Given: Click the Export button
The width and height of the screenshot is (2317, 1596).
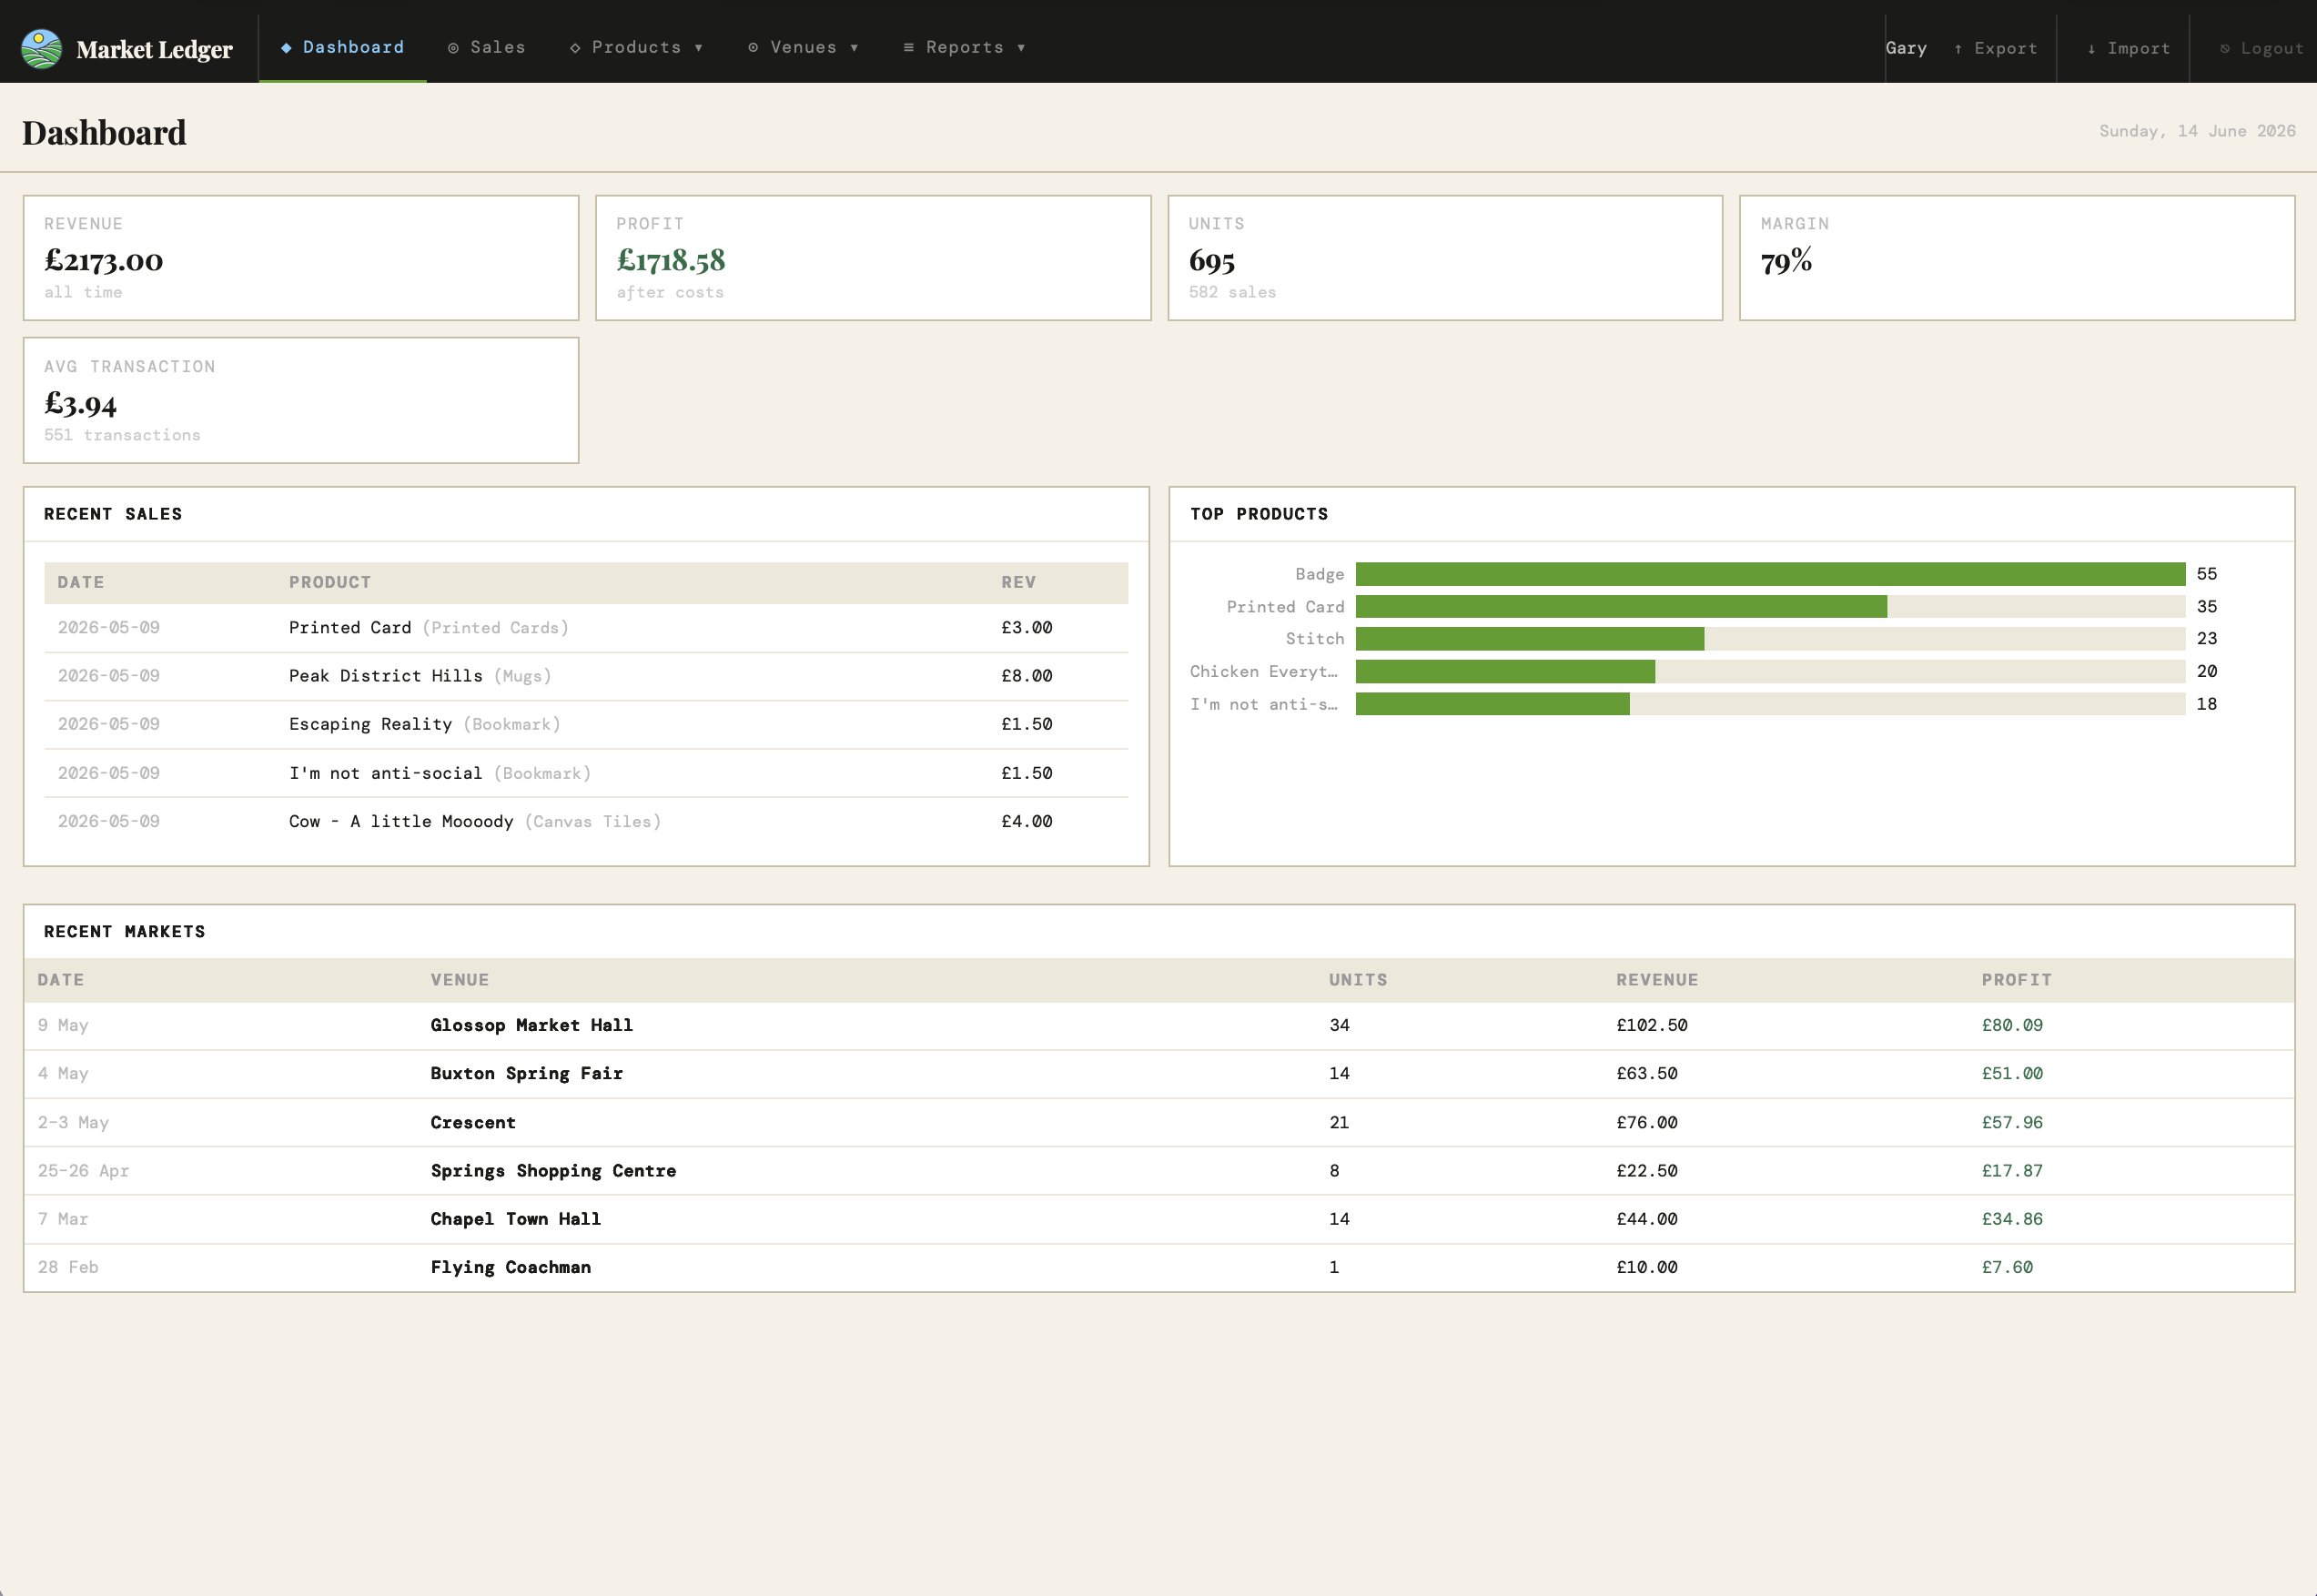Looking at the screenshot, I should (1996, 48).
